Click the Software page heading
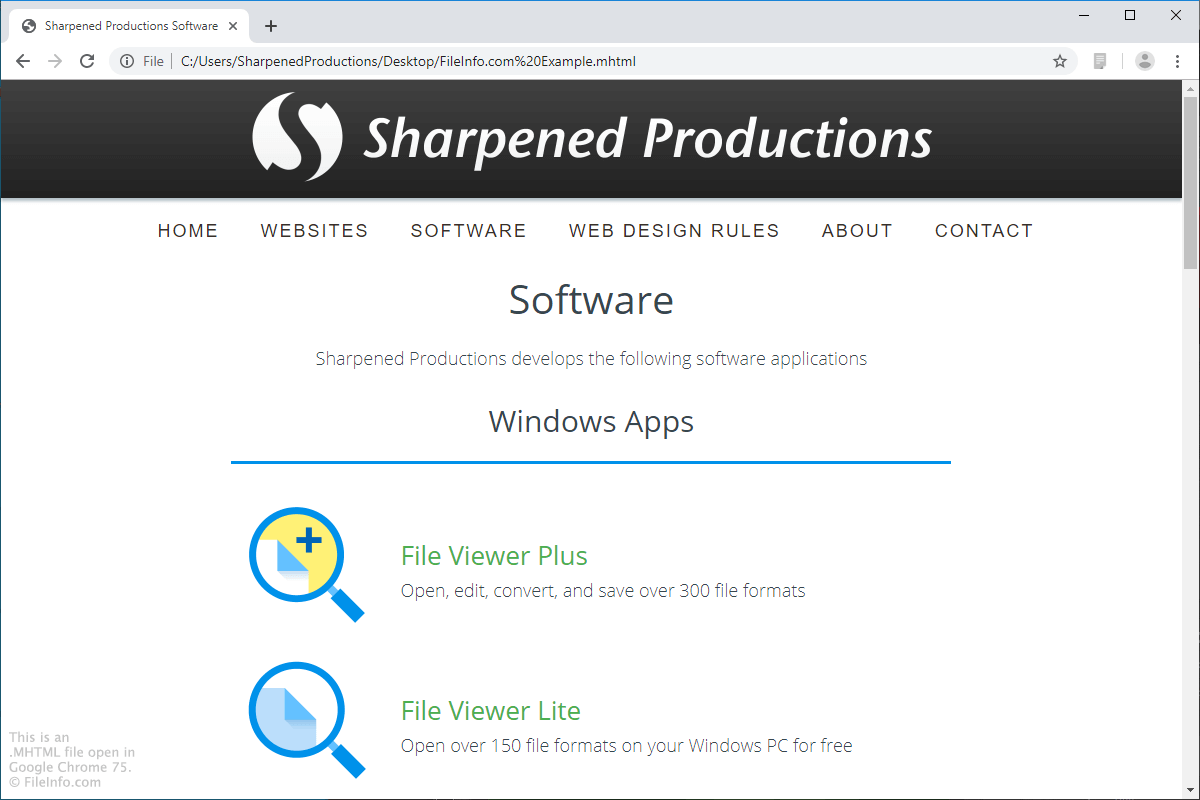This screenshot has width=1200, height=800. (x=591, y=300)
